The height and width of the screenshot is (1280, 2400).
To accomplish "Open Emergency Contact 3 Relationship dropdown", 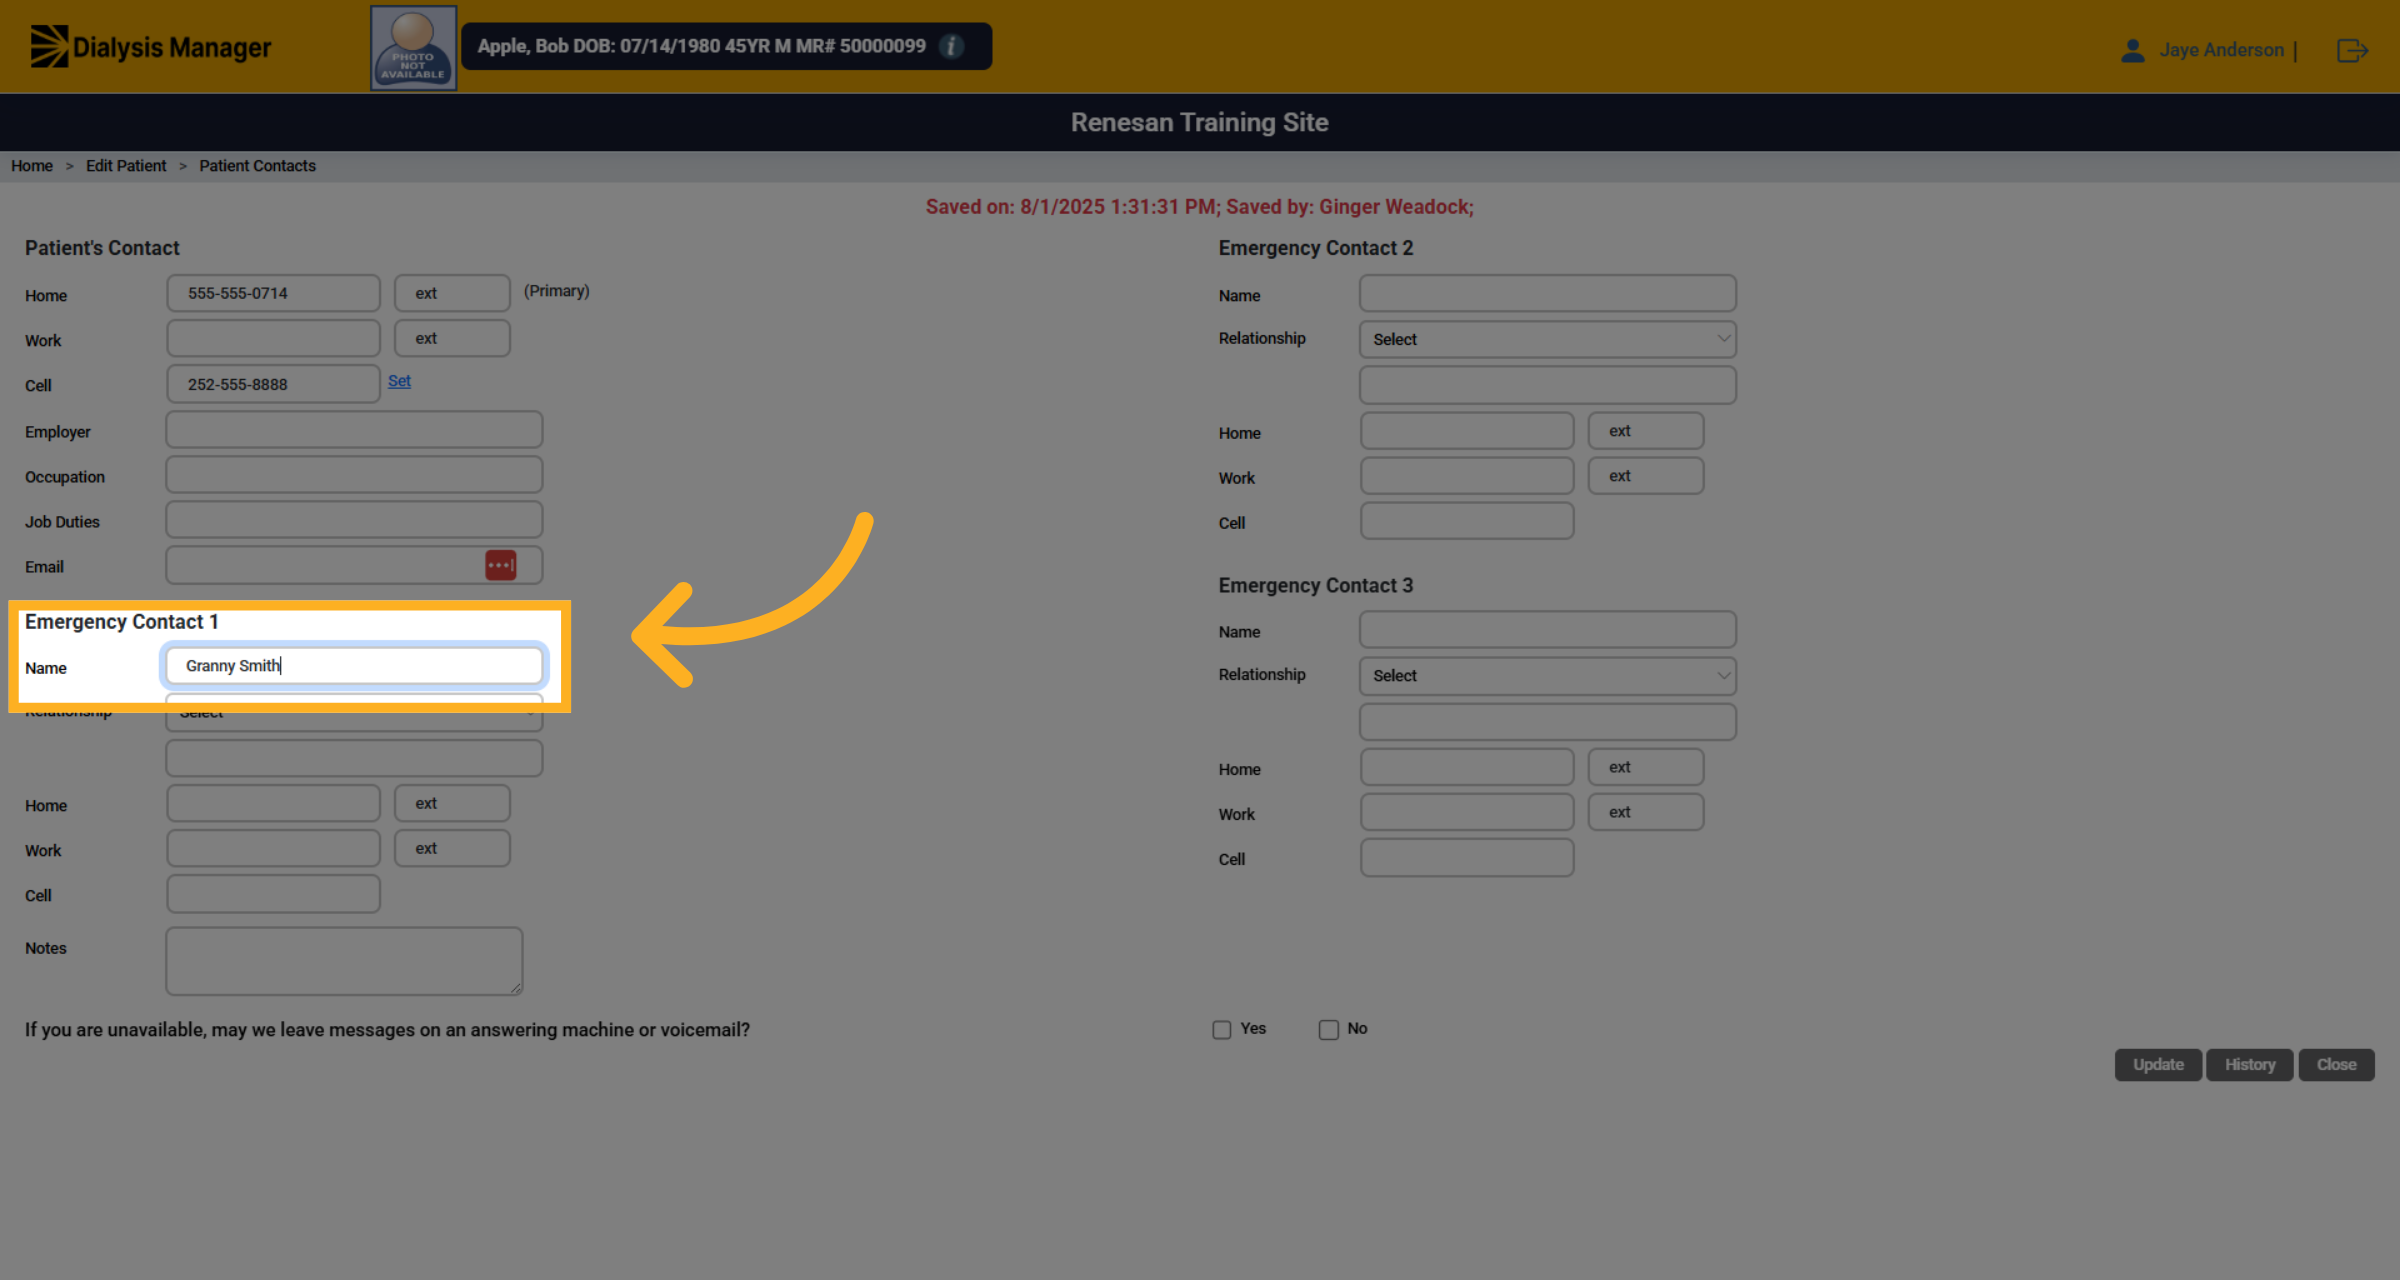I will point(1547,676).
